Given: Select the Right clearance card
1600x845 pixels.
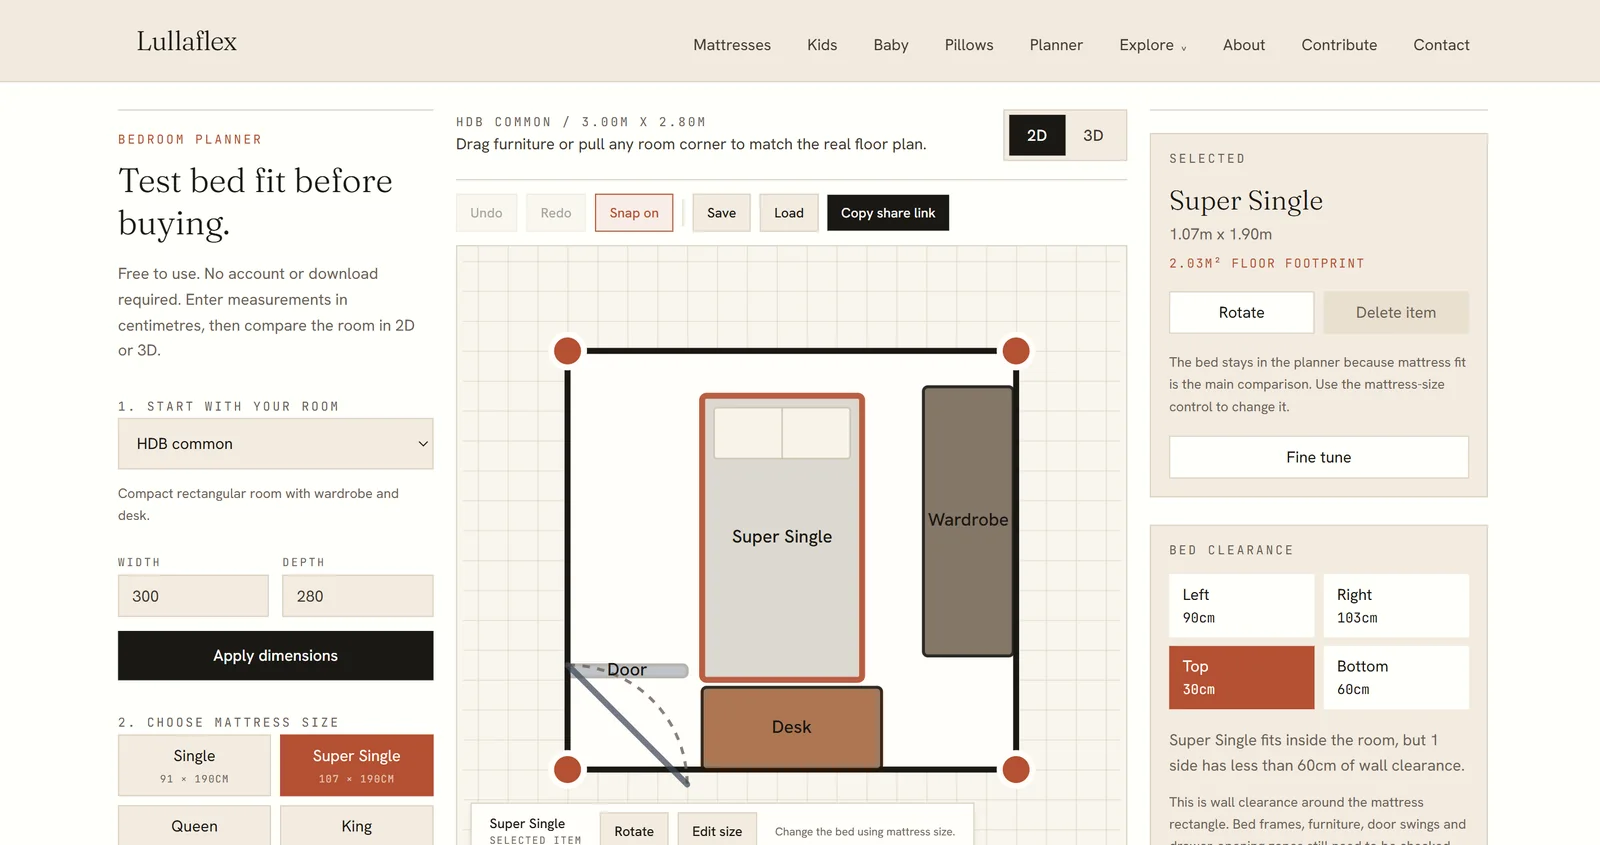Looking at the screenshot, I should click(x=1396, y=606).
